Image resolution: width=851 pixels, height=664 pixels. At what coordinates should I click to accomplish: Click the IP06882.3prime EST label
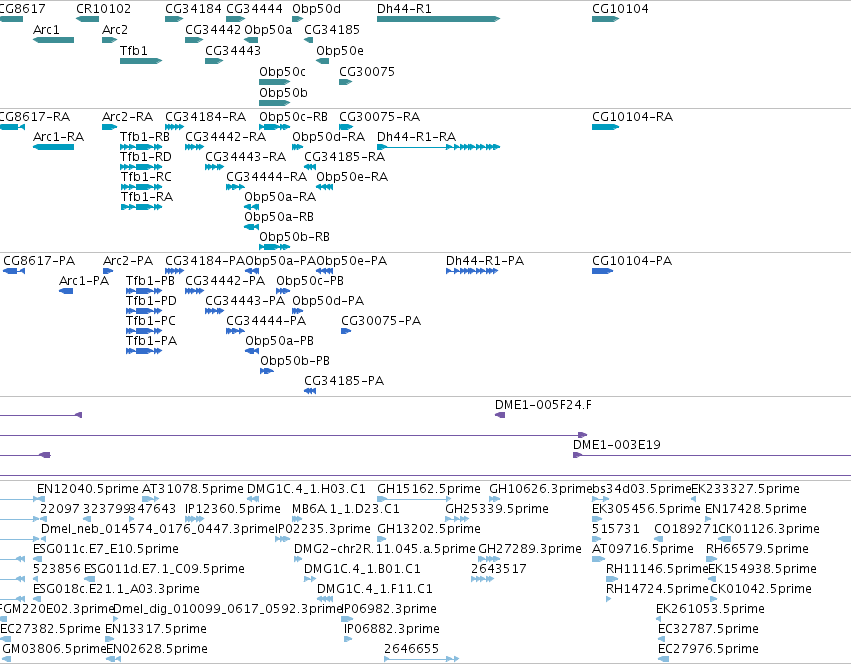point(391,630)
